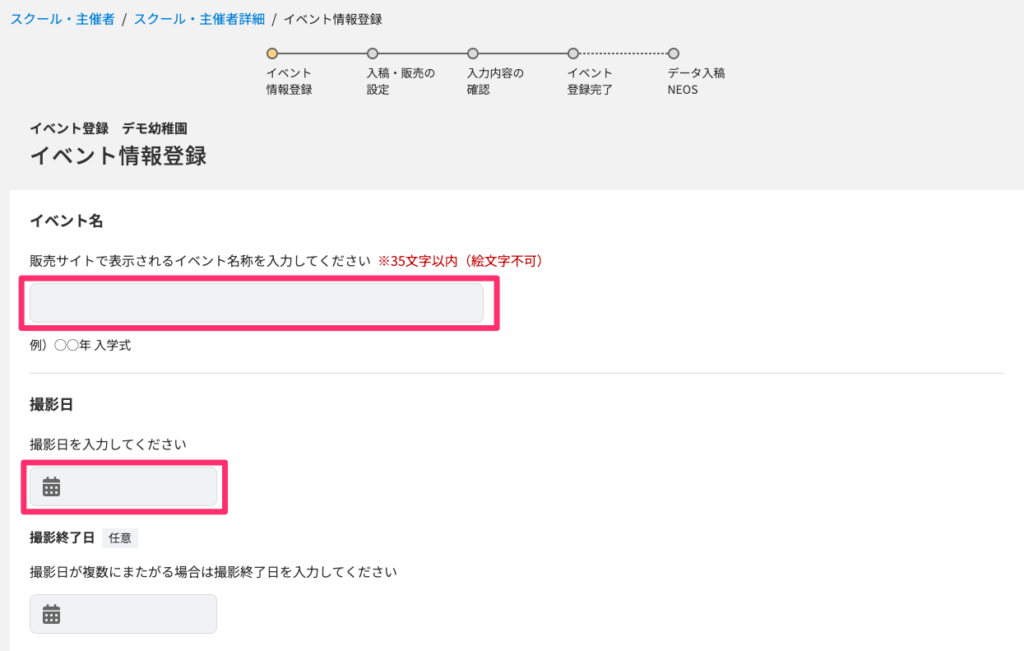The height and width of the screenshot is (651, 1024).
Task: Click the データ入稿 NEOS step circle
Action: [673, 54]
